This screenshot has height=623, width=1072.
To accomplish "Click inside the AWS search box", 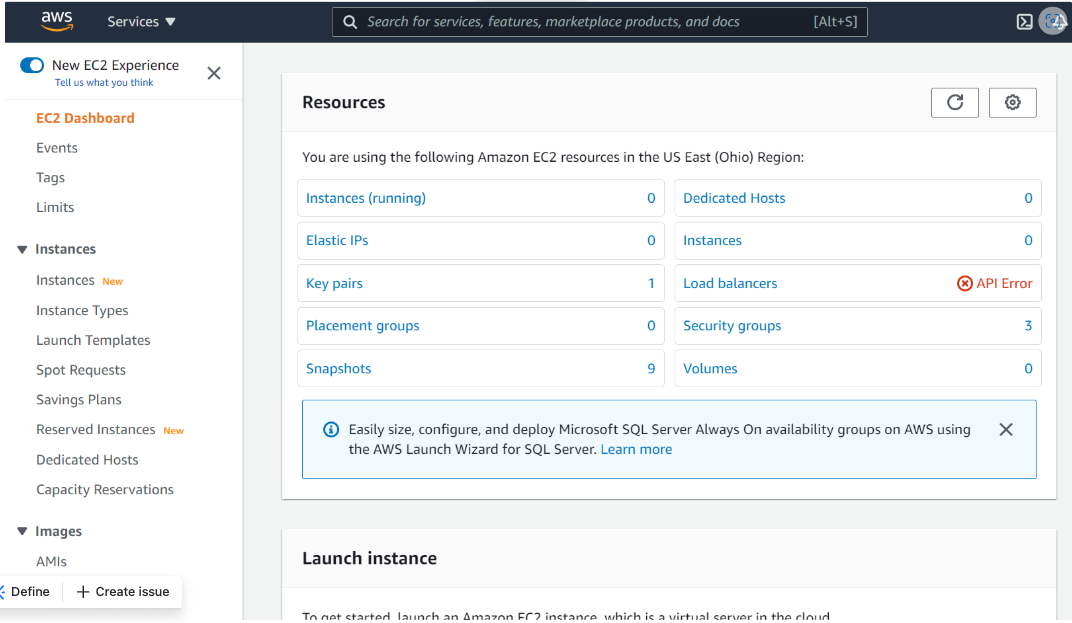I will pos(590,21).
